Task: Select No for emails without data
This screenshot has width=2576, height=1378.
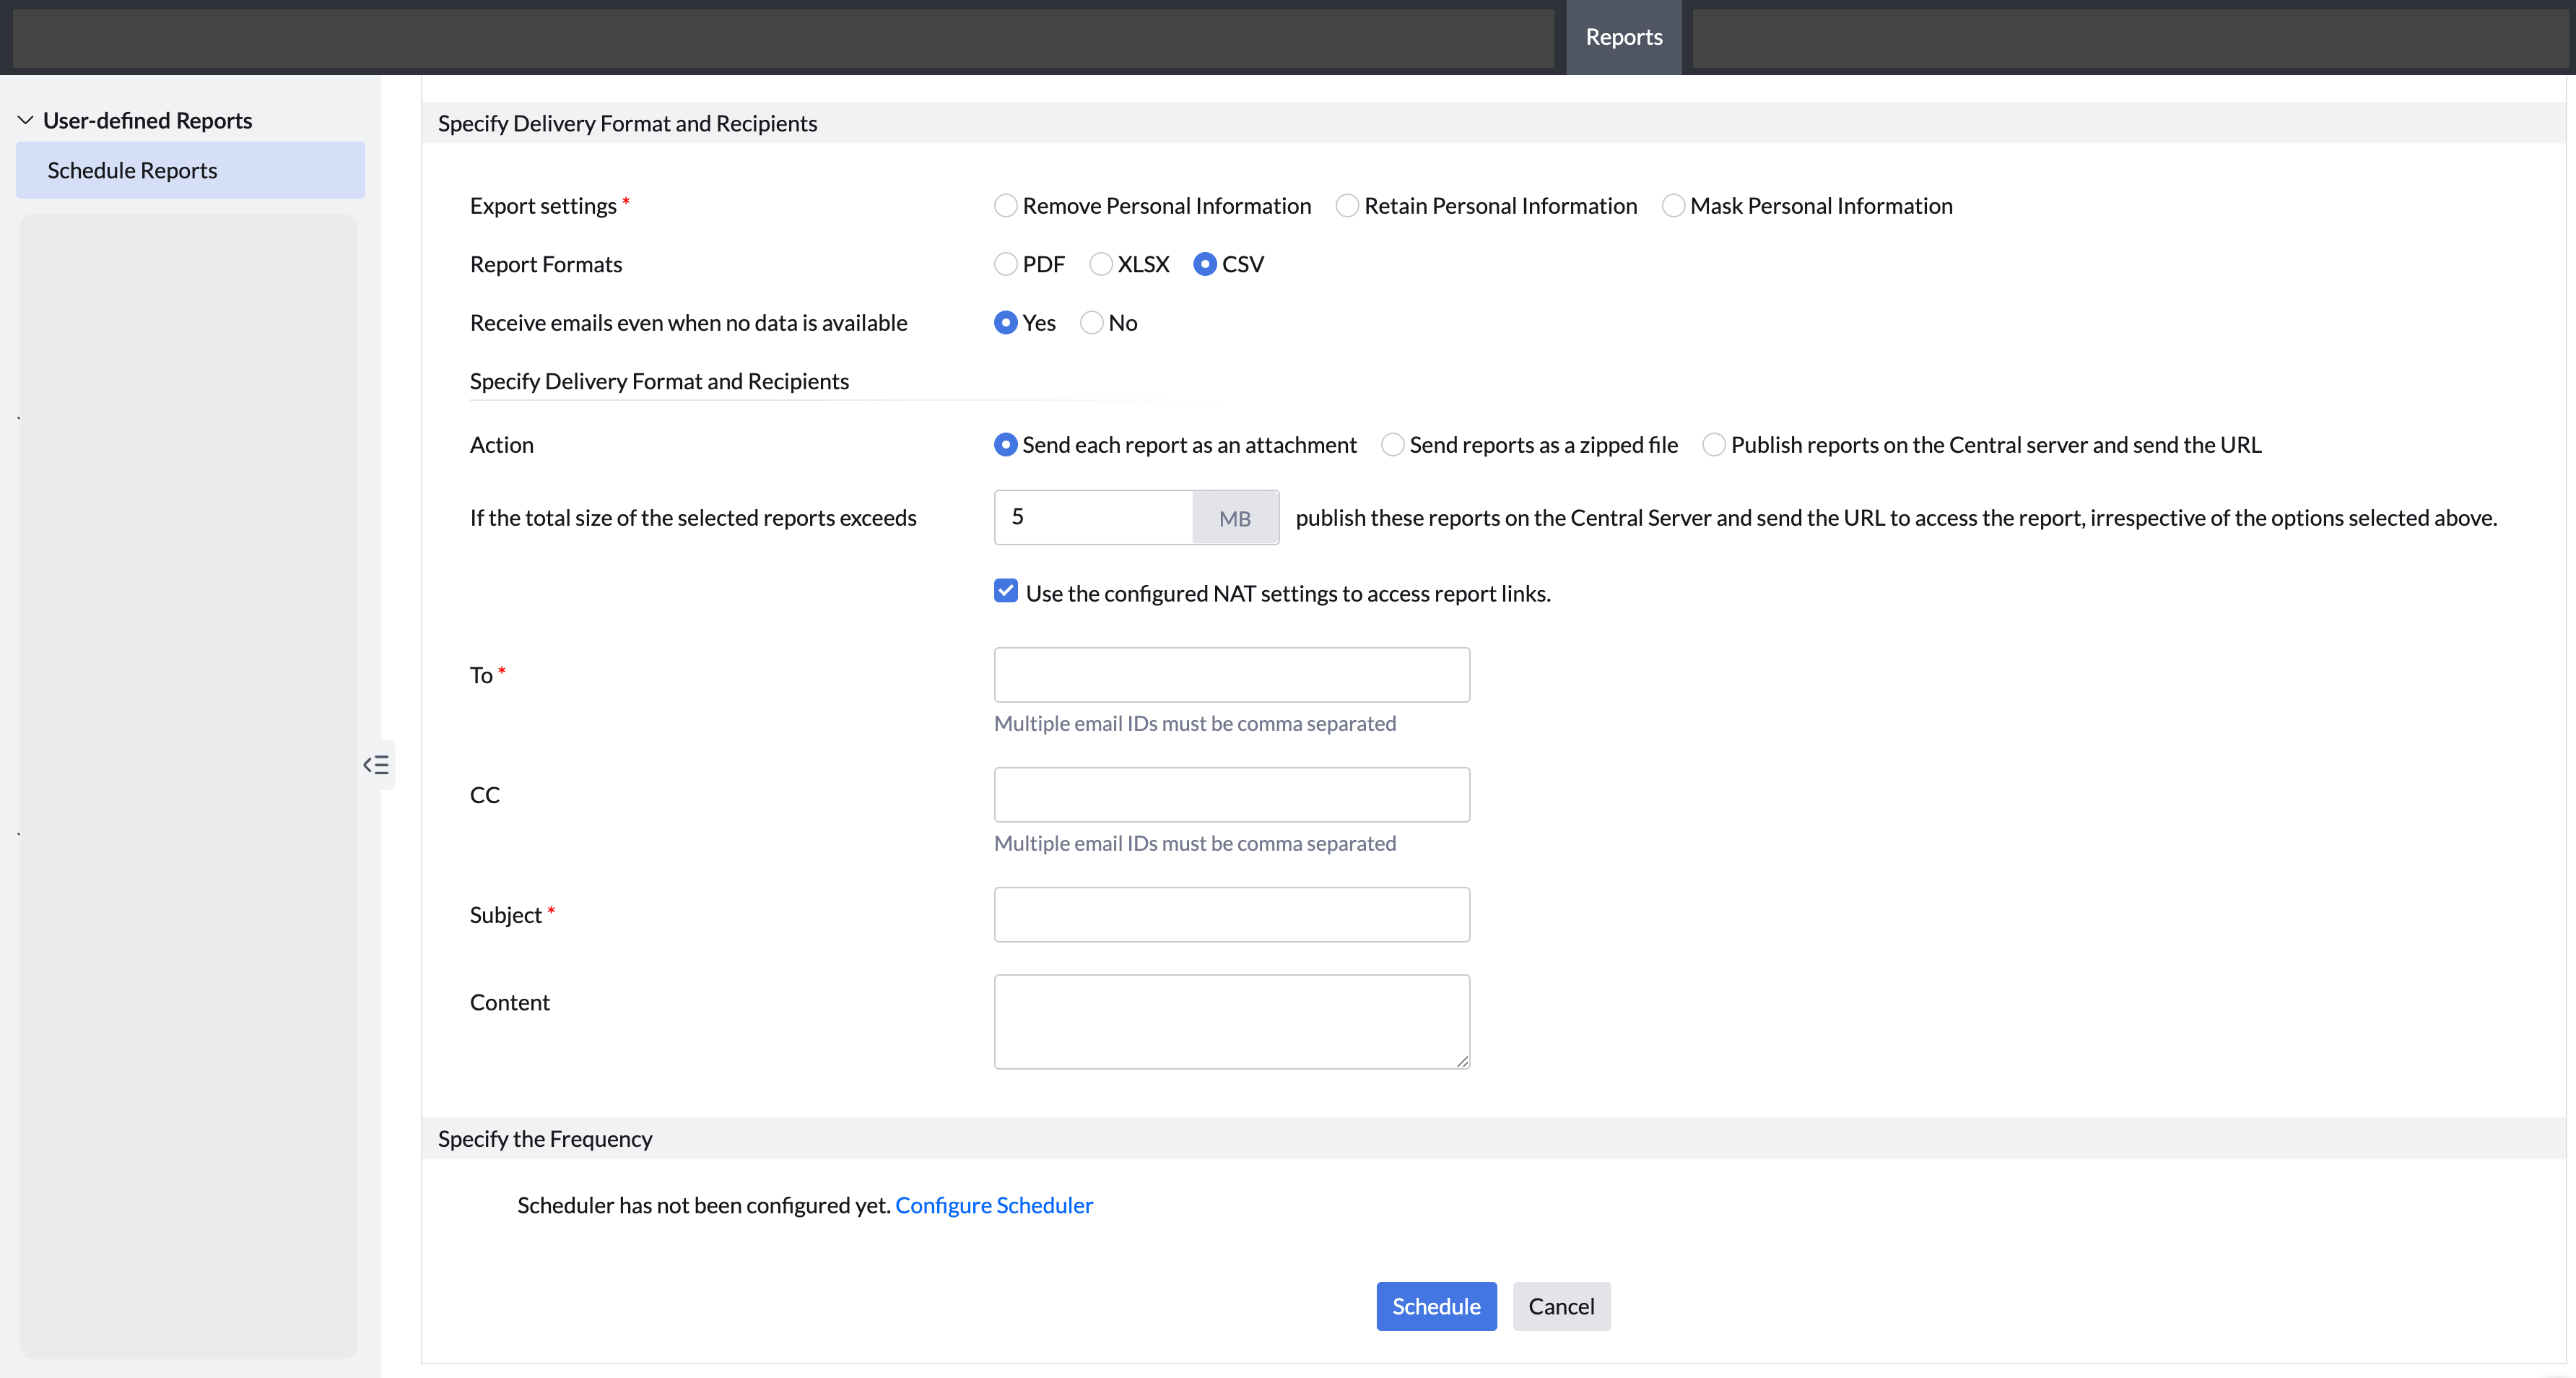Action: pyautogui.click(x=1091, y=323)
